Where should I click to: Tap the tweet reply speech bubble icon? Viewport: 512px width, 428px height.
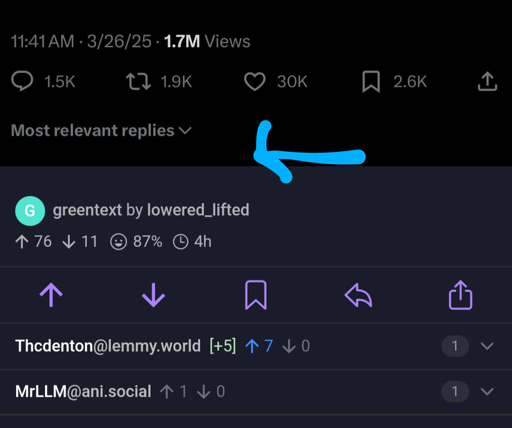click(x=22, y=81)
